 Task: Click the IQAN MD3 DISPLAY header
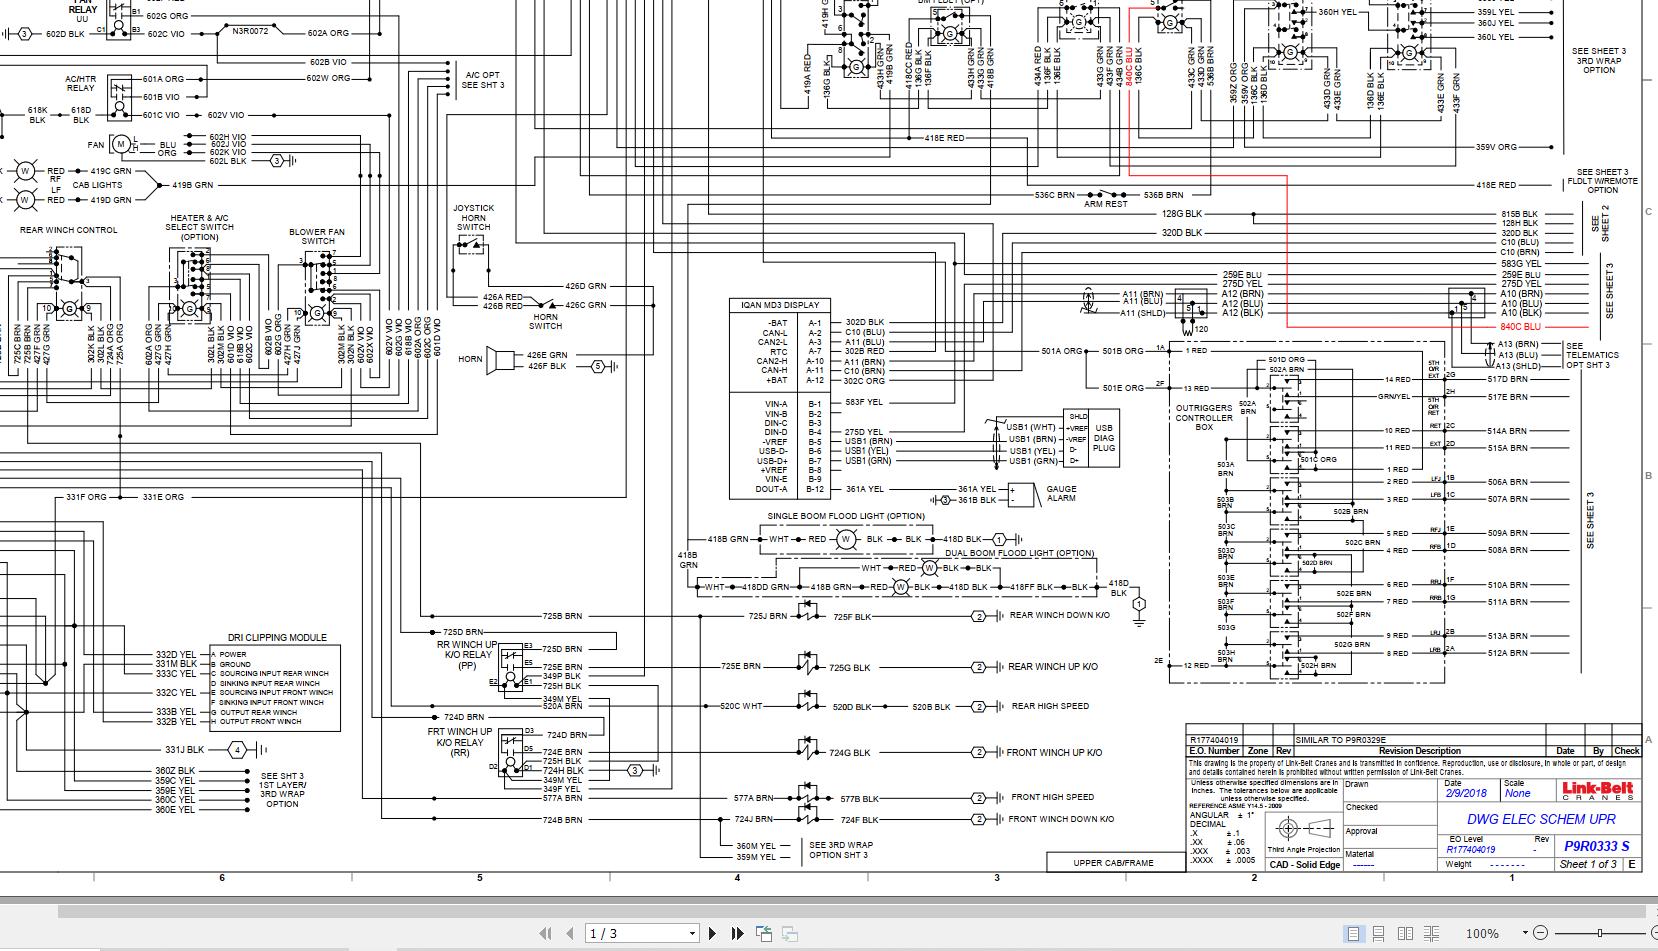780,305
